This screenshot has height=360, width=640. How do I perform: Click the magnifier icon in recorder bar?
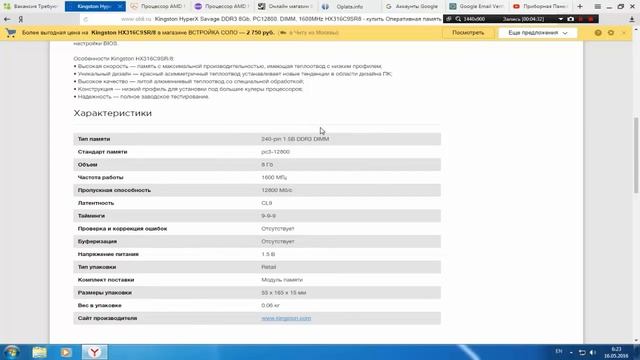point(458,19)
